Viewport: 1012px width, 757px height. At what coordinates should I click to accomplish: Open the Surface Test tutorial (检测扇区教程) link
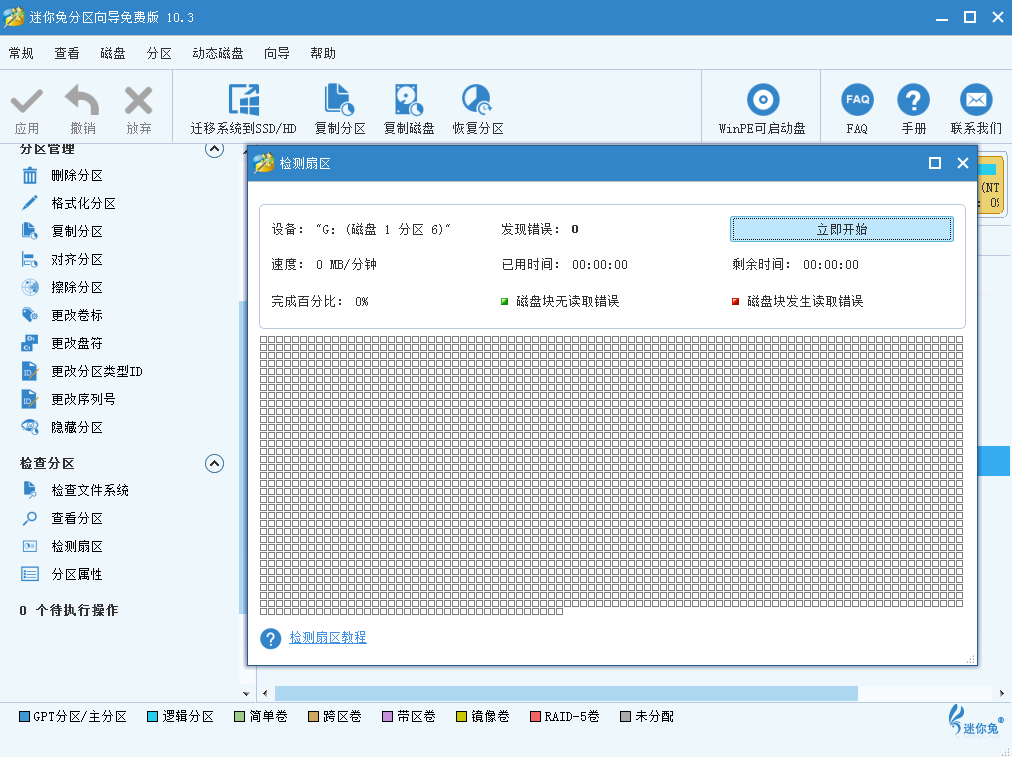[328, 638]
